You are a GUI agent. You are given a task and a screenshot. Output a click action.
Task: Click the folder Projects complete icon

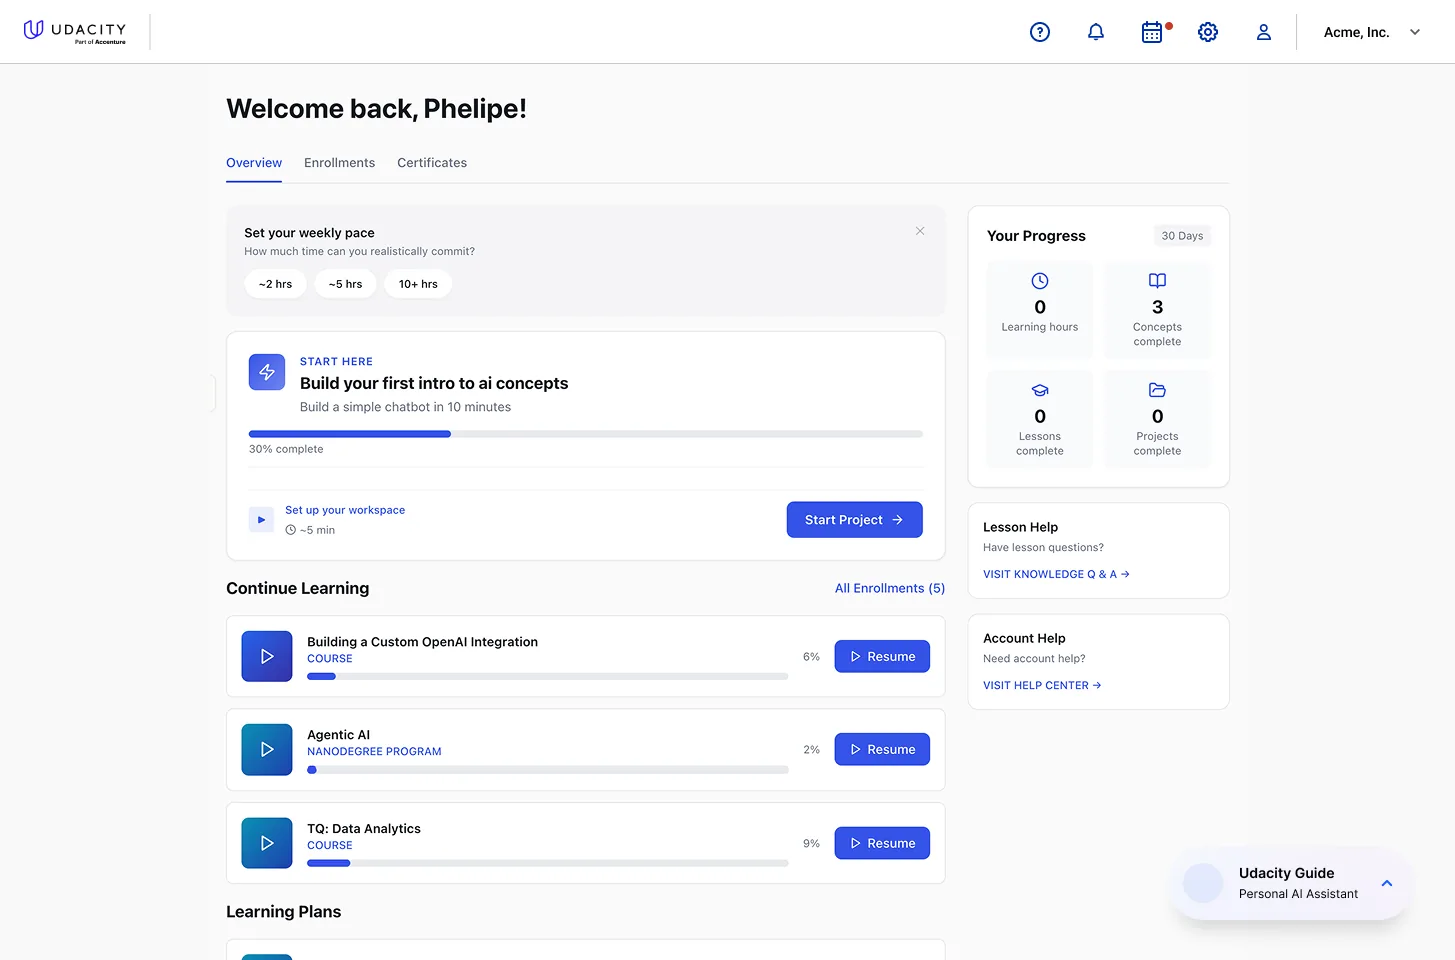click(x=1157, y=390)
